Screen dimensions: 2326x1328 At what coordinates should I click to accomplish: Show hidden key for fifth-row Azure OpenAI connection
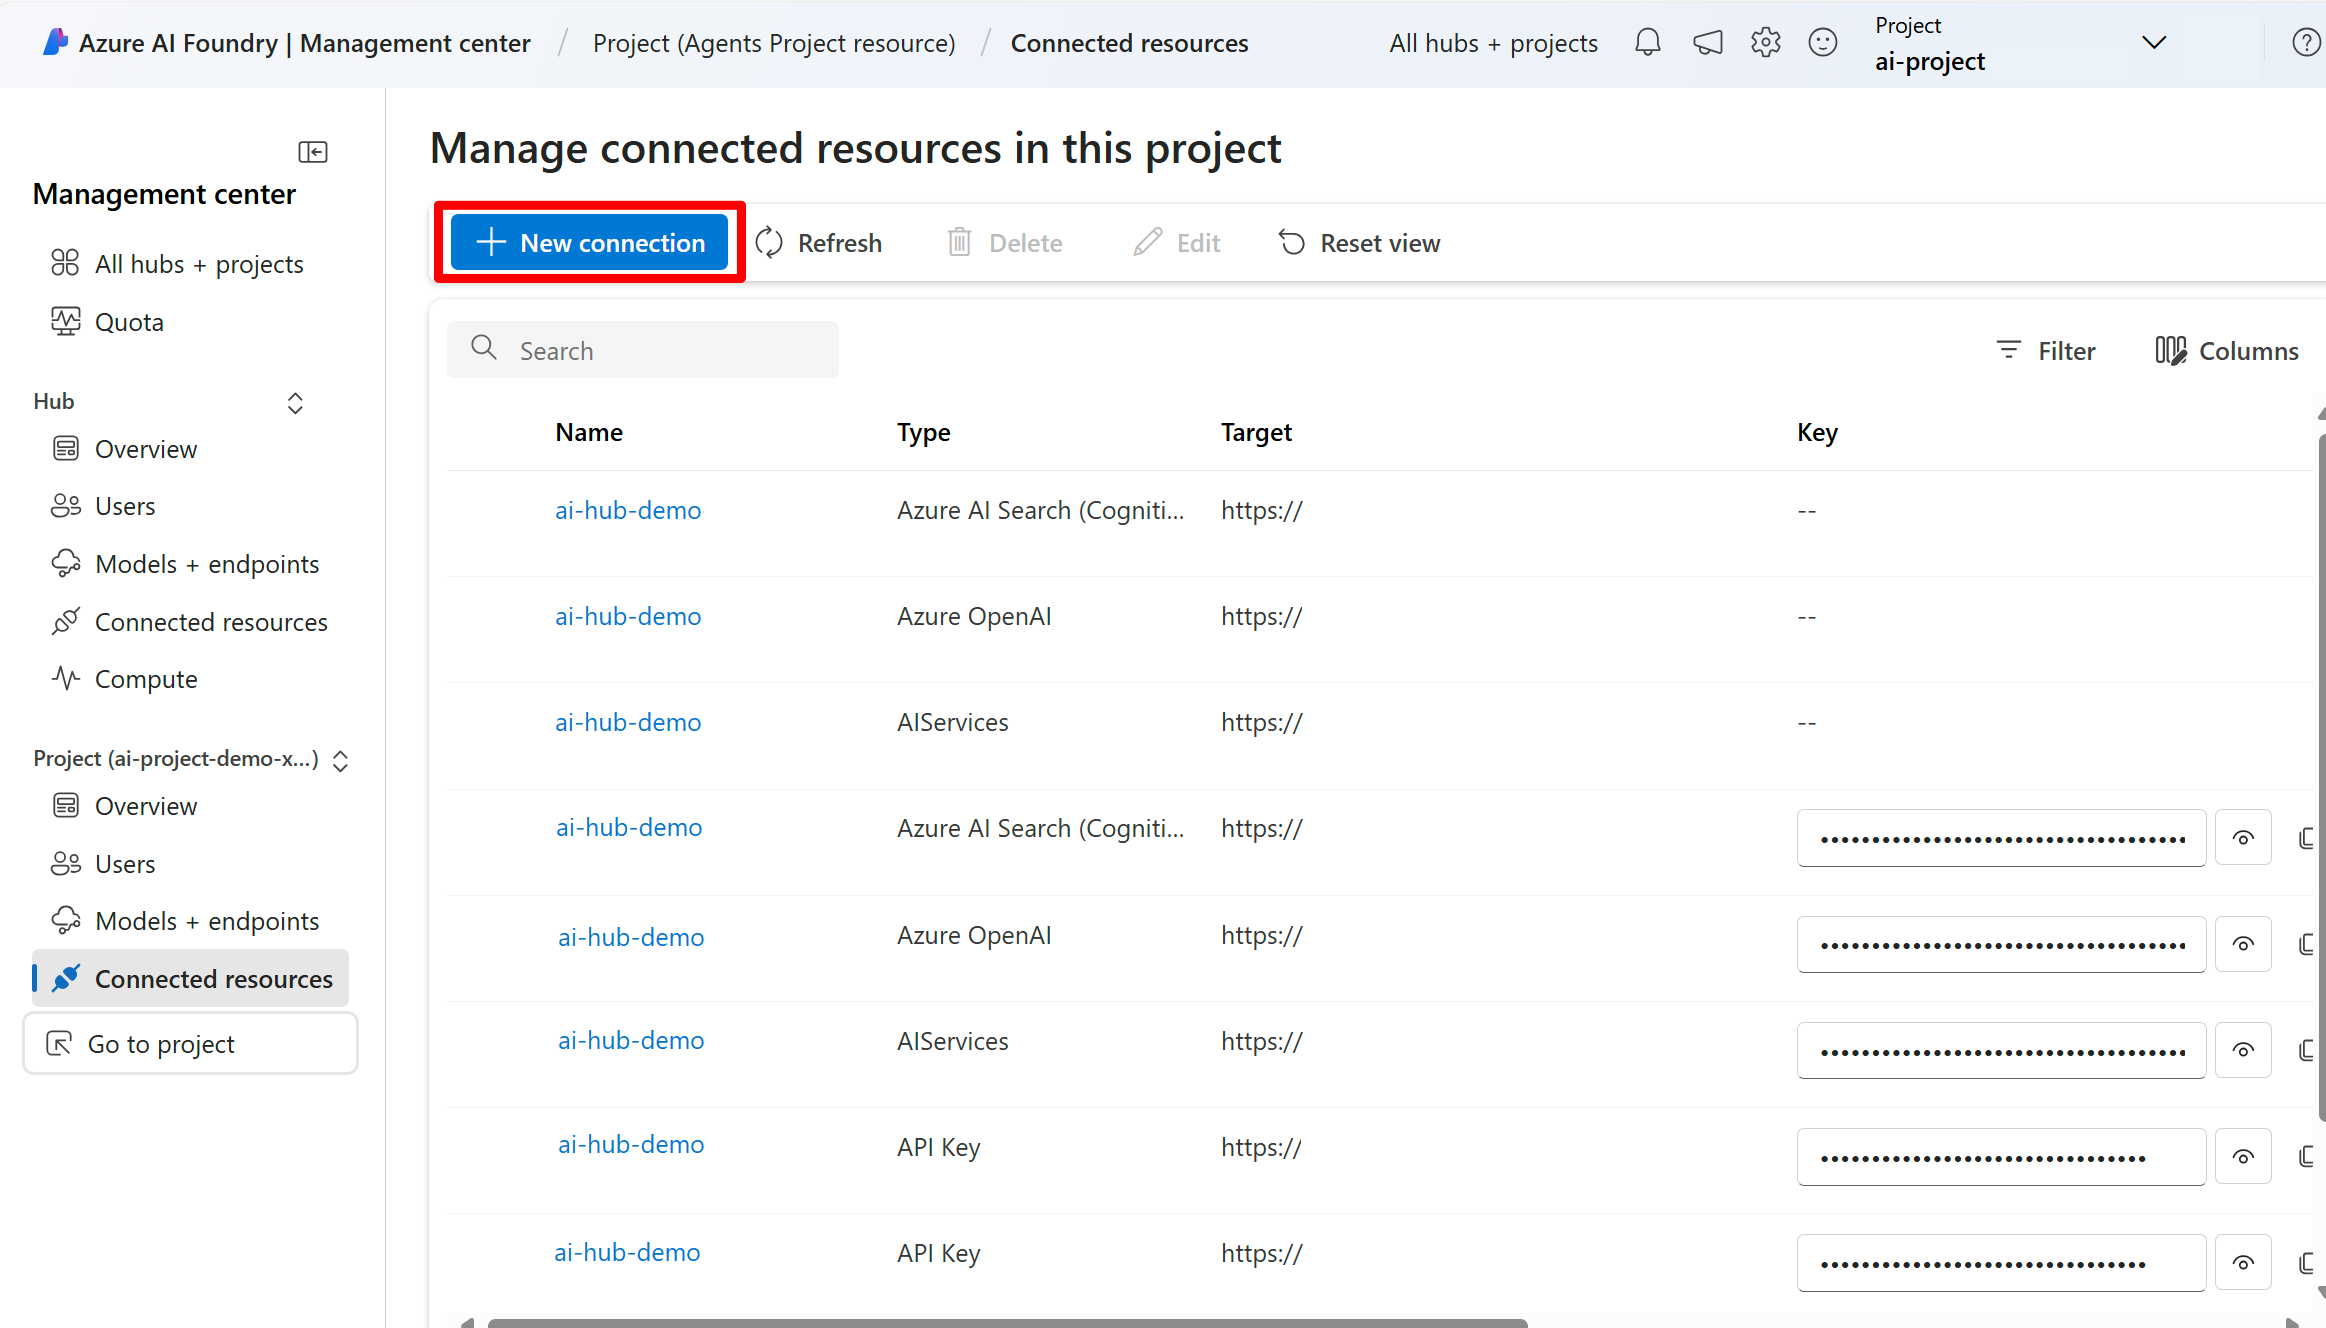[2243, 944]
